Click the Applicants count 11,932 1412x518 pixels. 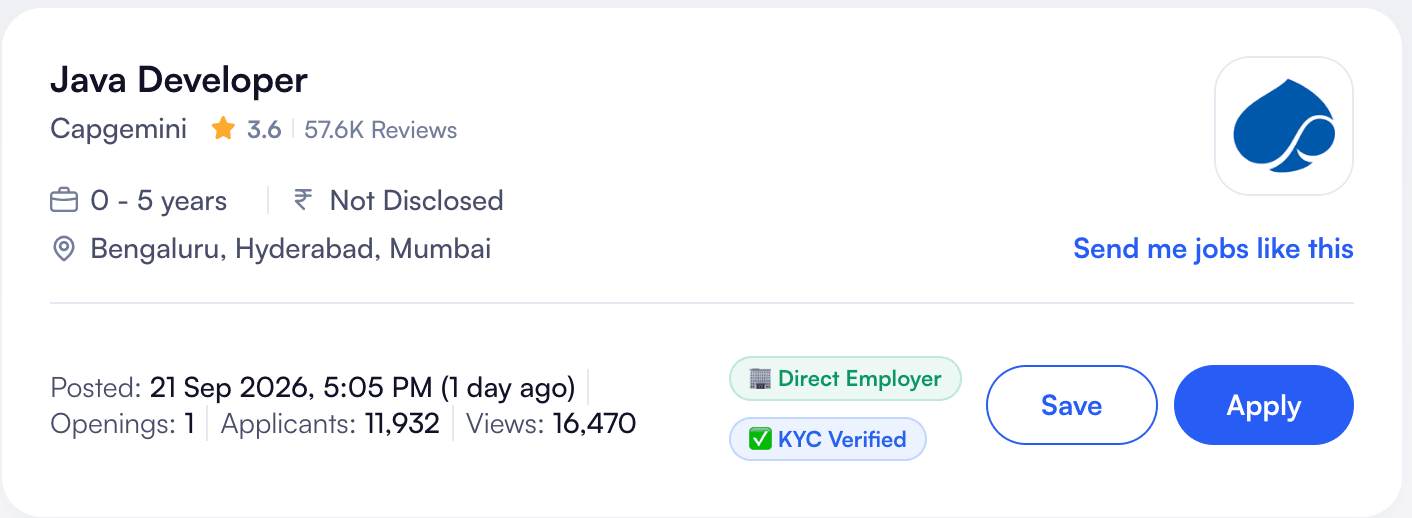[x=402, y=424]
